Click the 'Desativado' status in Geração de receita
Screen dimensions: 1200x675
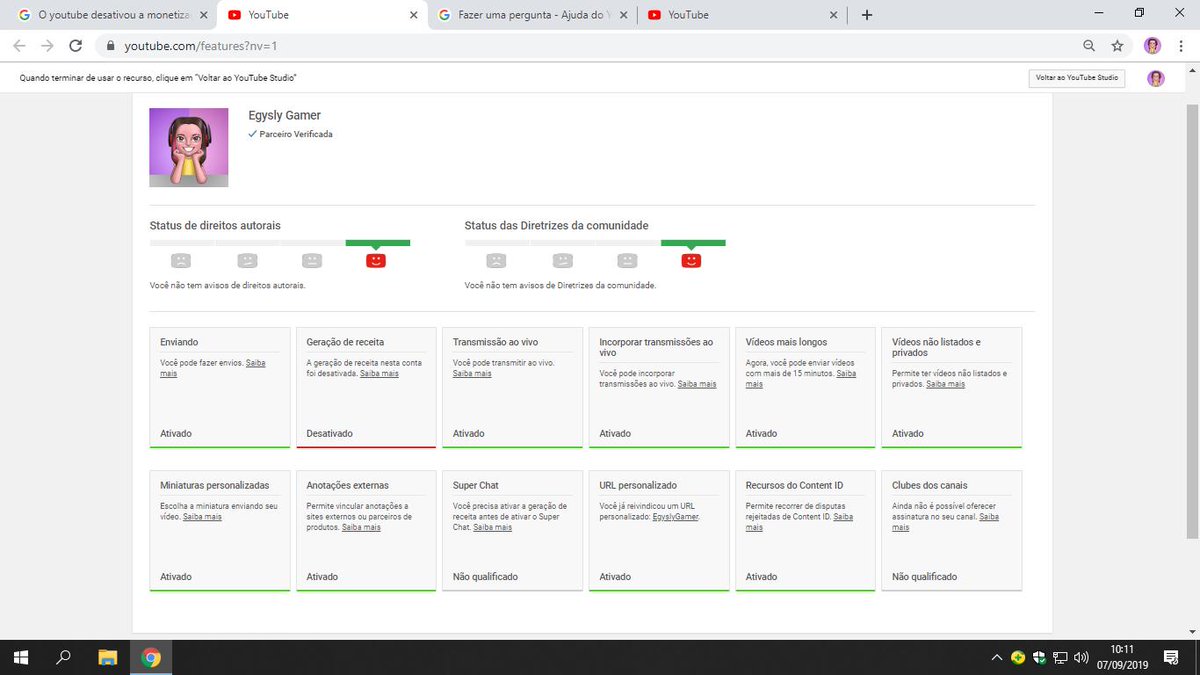pos(329,434)
